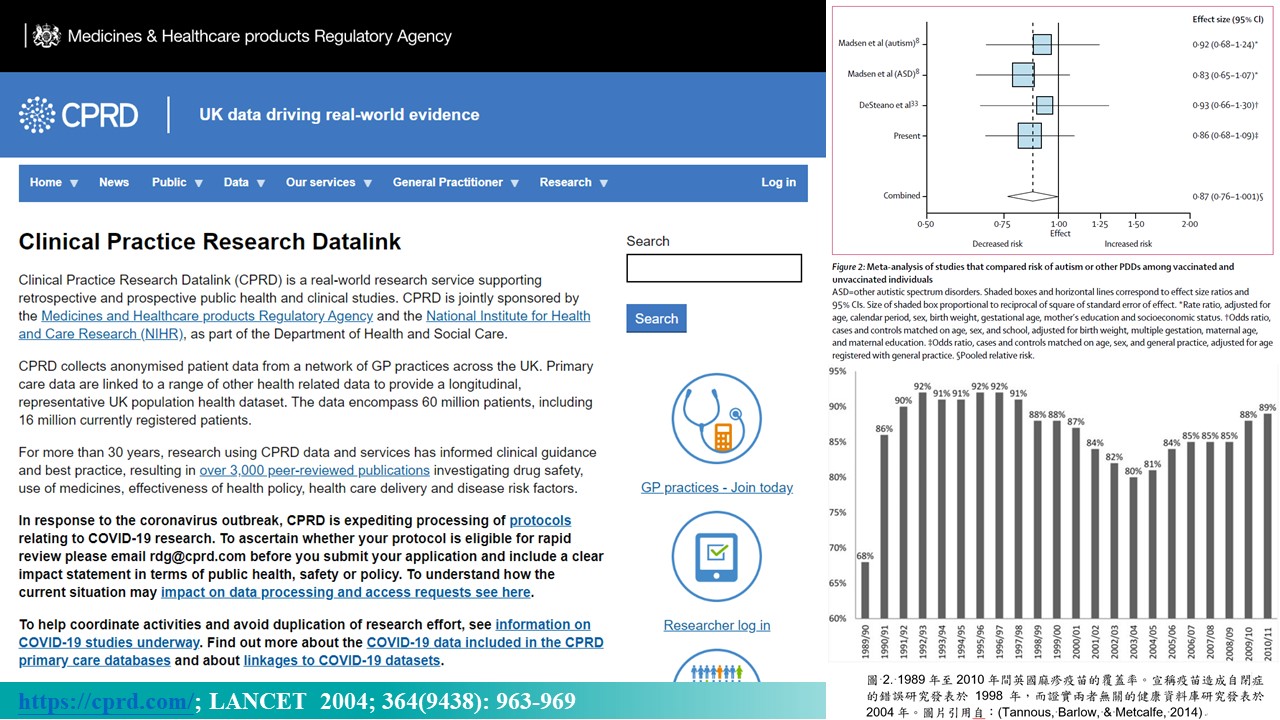The width and height of the screenshot is (1280, 720).
Task: Open the protocols link
Action: (x=540, y=520)
